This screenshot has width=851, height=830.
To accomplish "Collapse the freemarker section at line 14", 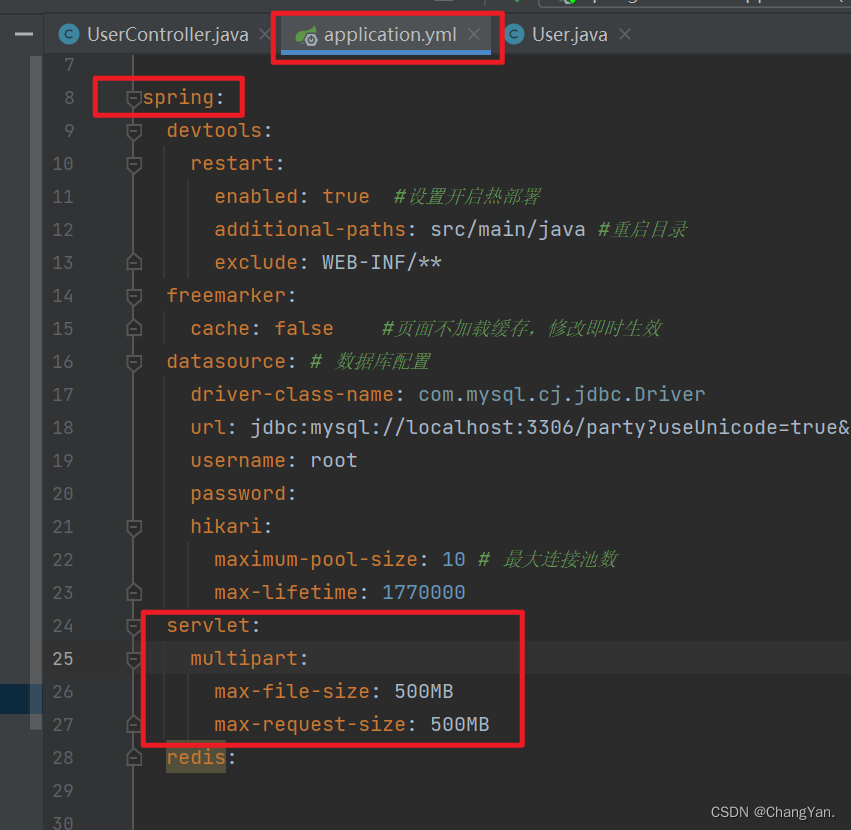I will coord(133,295).
